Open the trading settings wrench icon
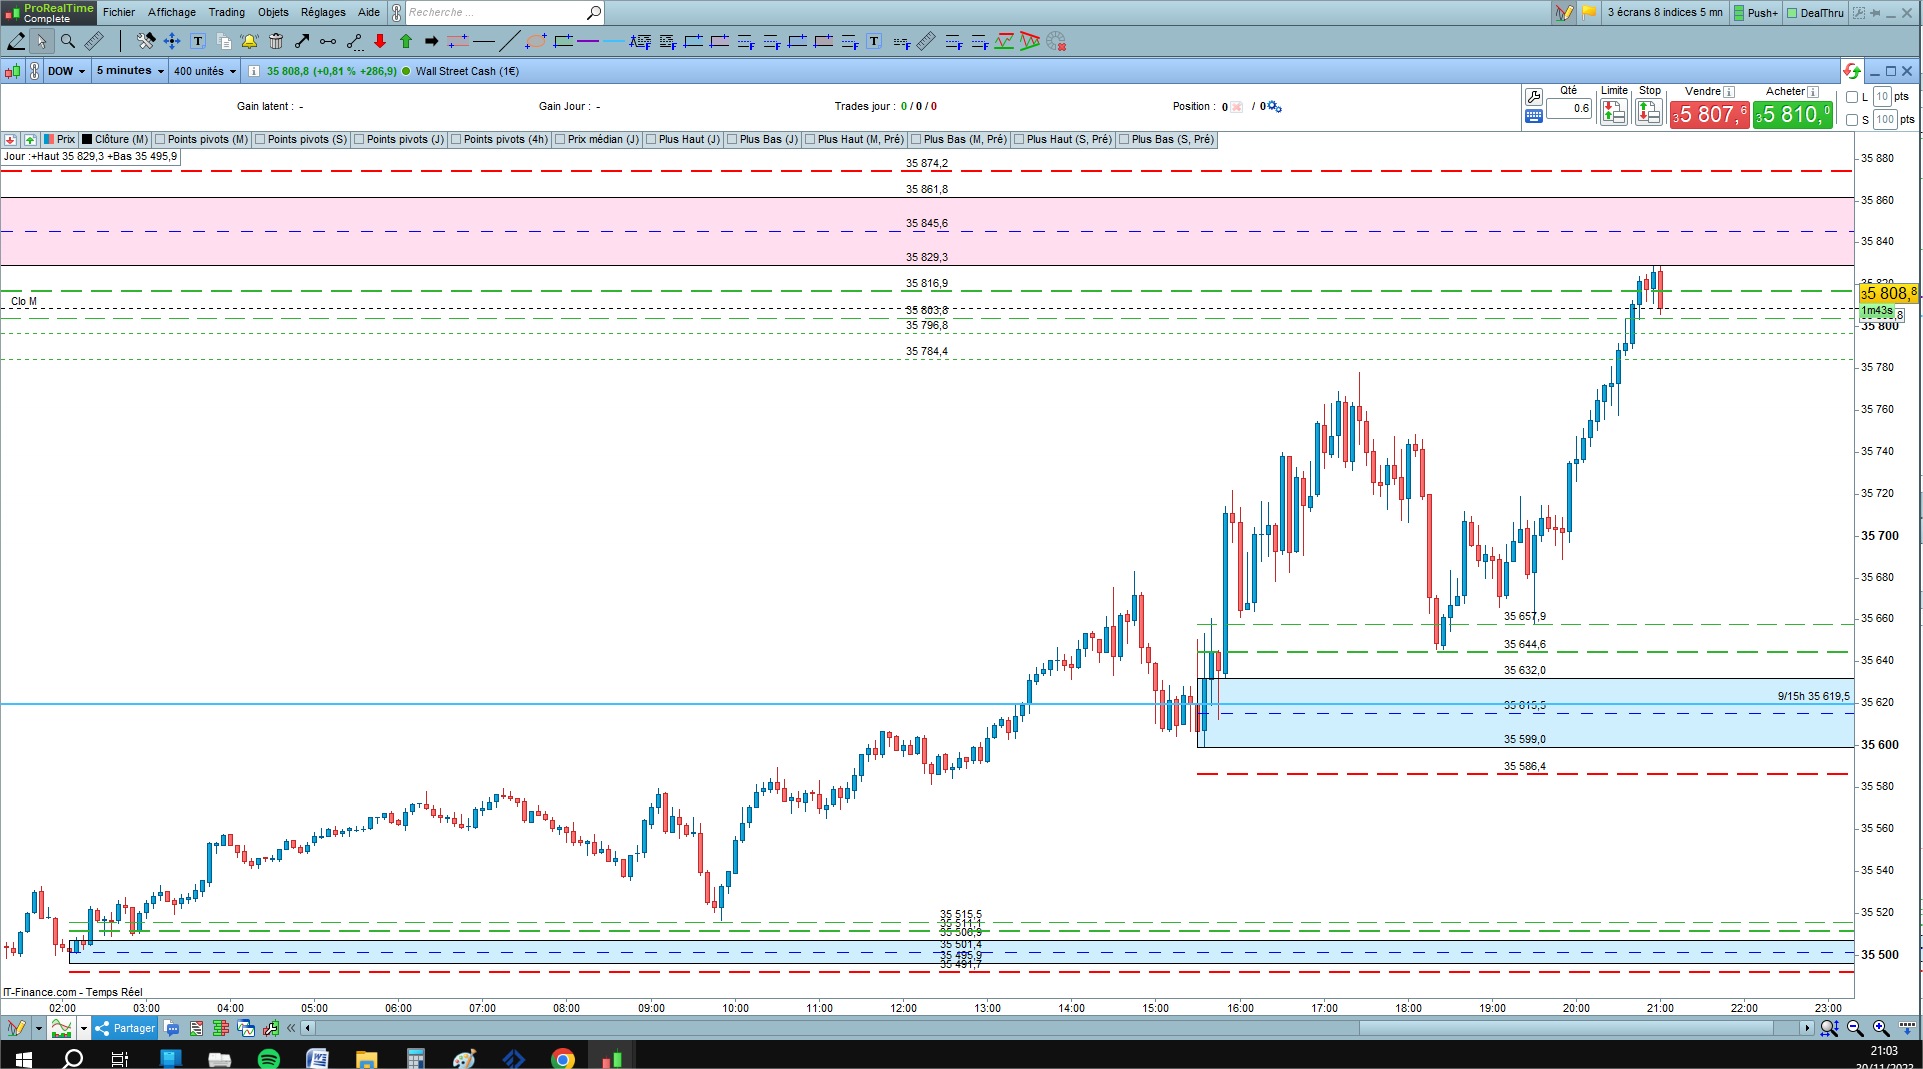Screen dimensions: 1923x1069 (x=1534, y=97)
